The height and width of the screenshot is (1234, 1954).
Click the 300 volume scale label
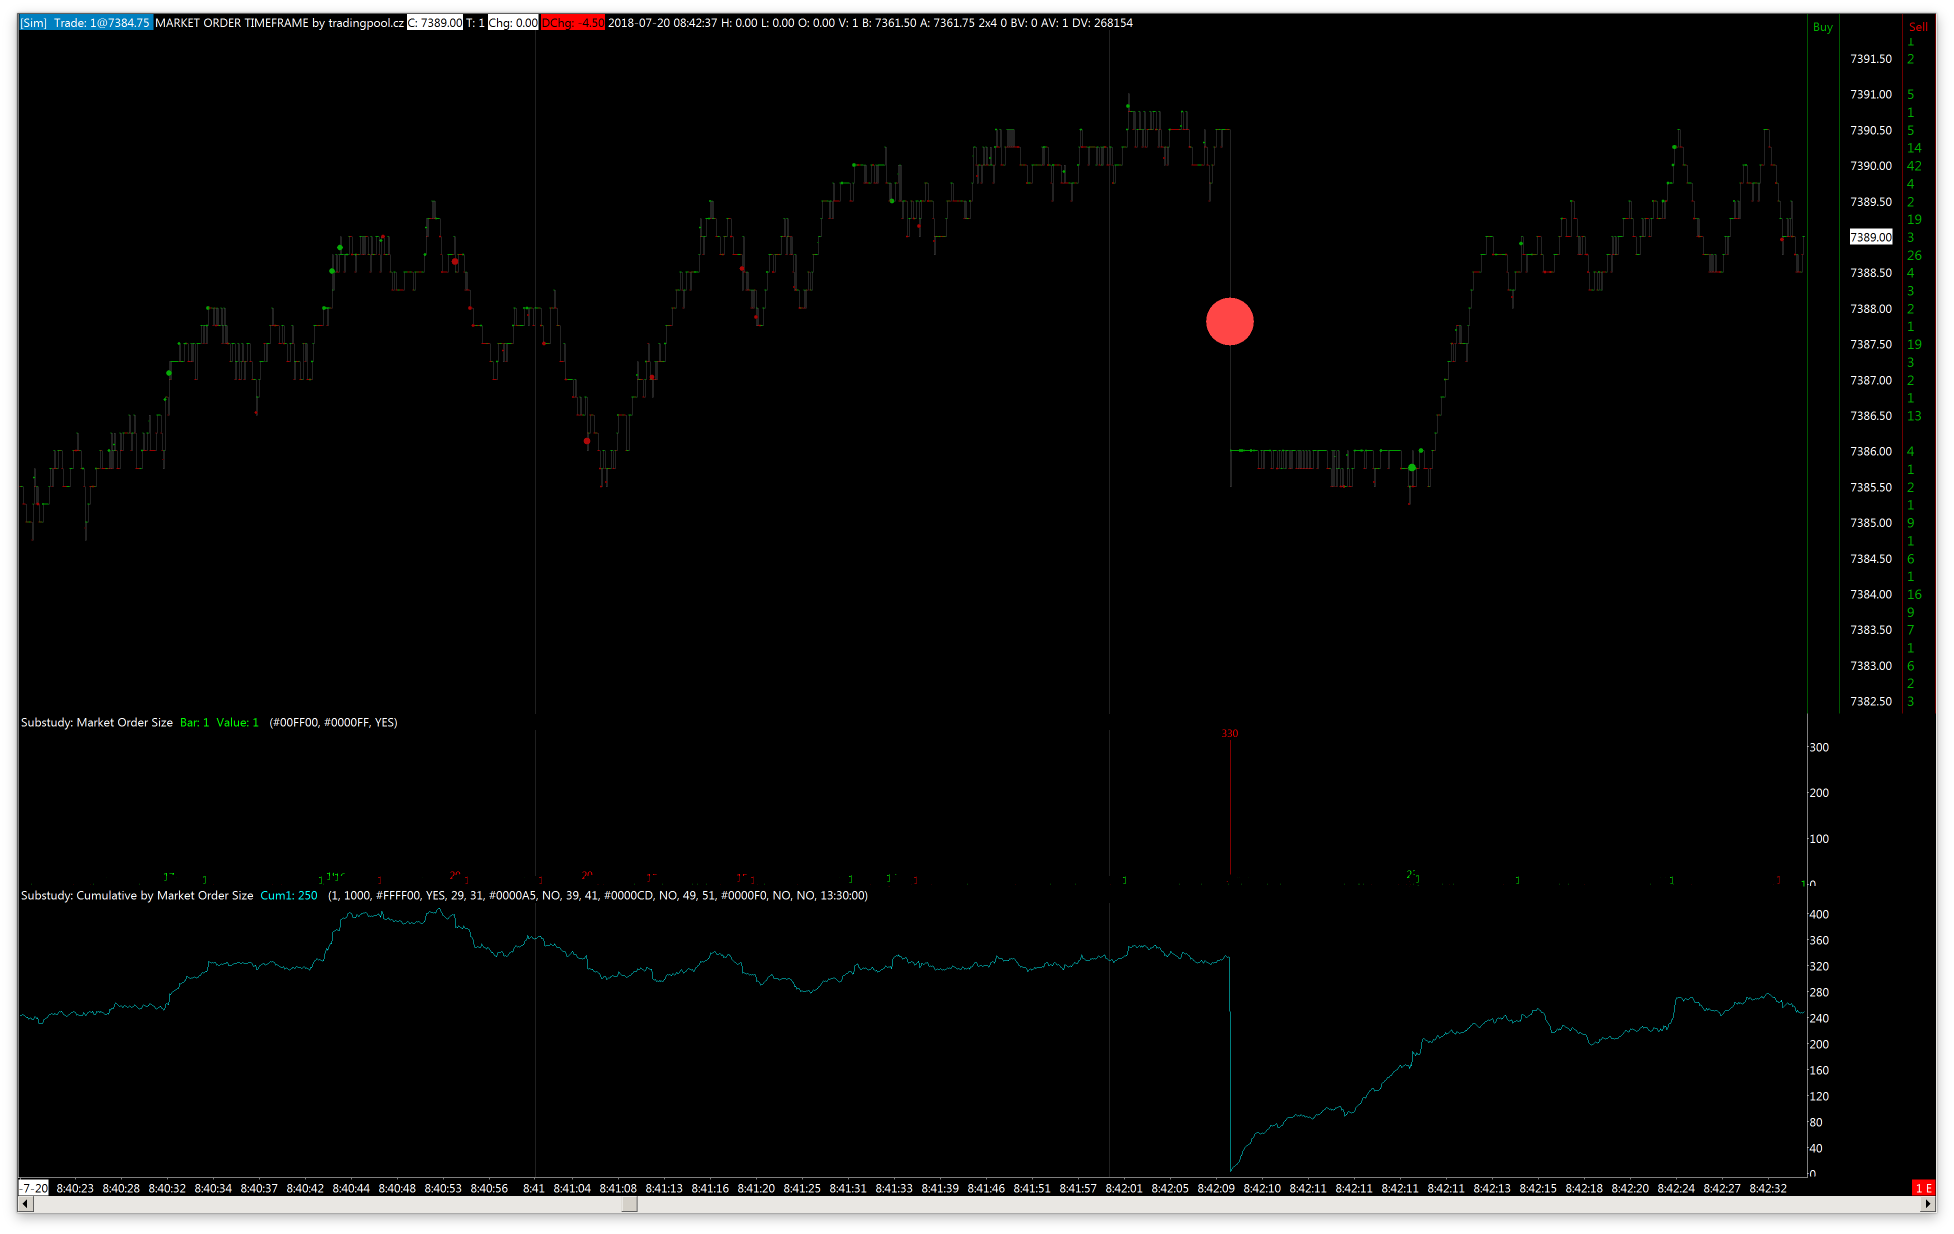click(x=1819, y=748)
